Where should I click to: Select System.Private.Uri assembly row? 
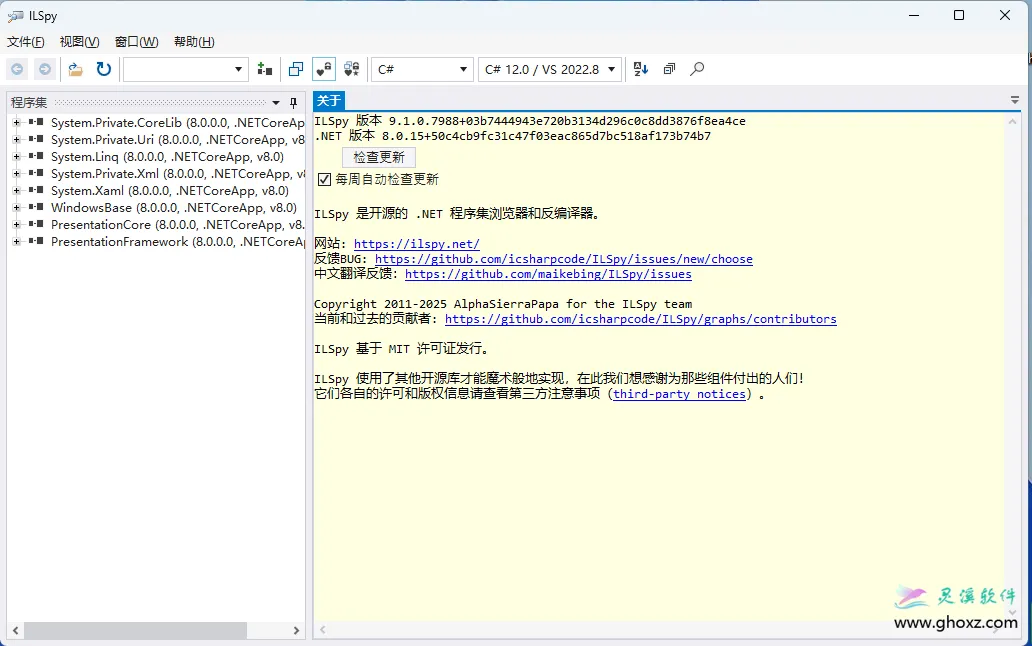pyautogui.click(x=178, y=139)
